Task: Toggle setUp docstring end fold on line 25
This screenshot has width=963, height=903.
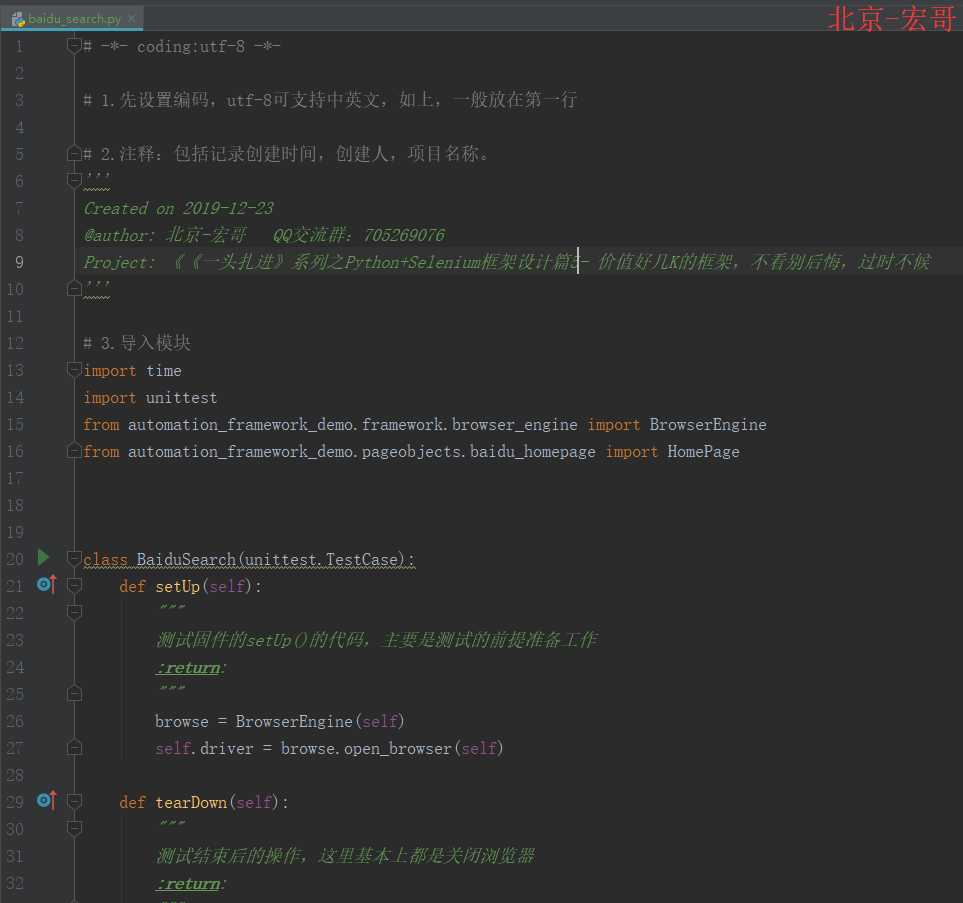Action: (74, 694)
